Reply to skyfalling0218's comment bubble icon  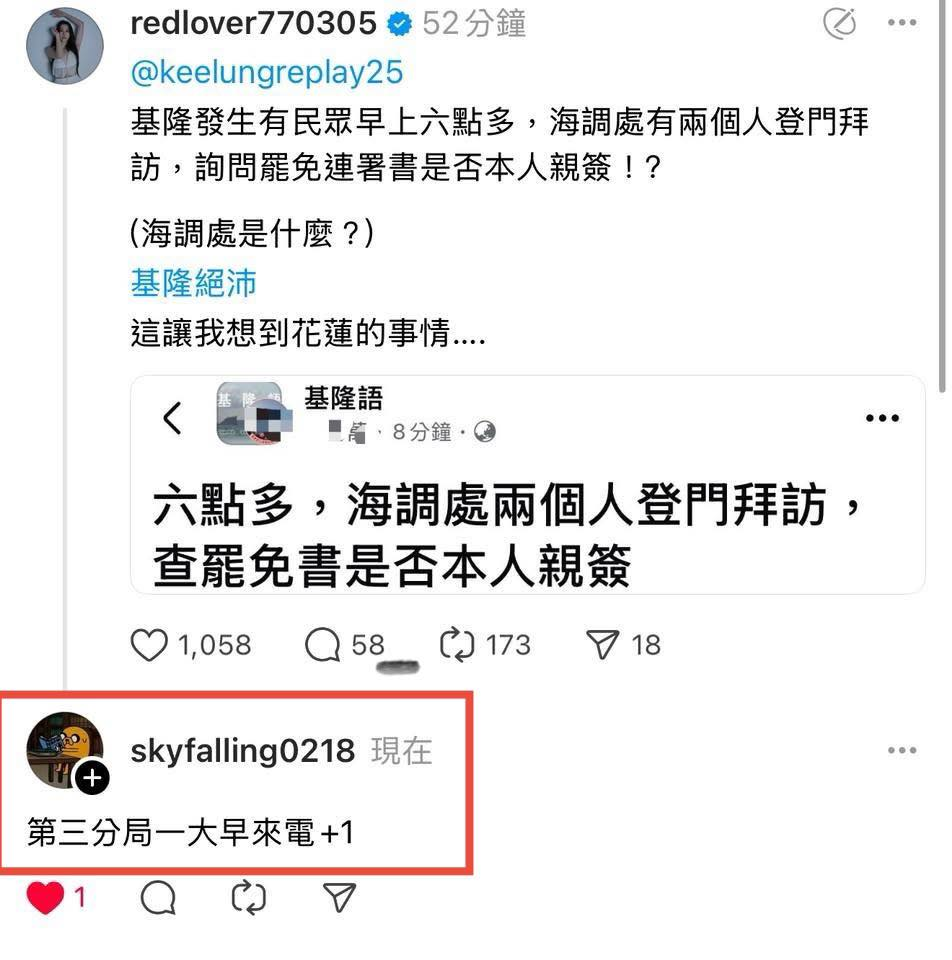(x=158, y=898)
